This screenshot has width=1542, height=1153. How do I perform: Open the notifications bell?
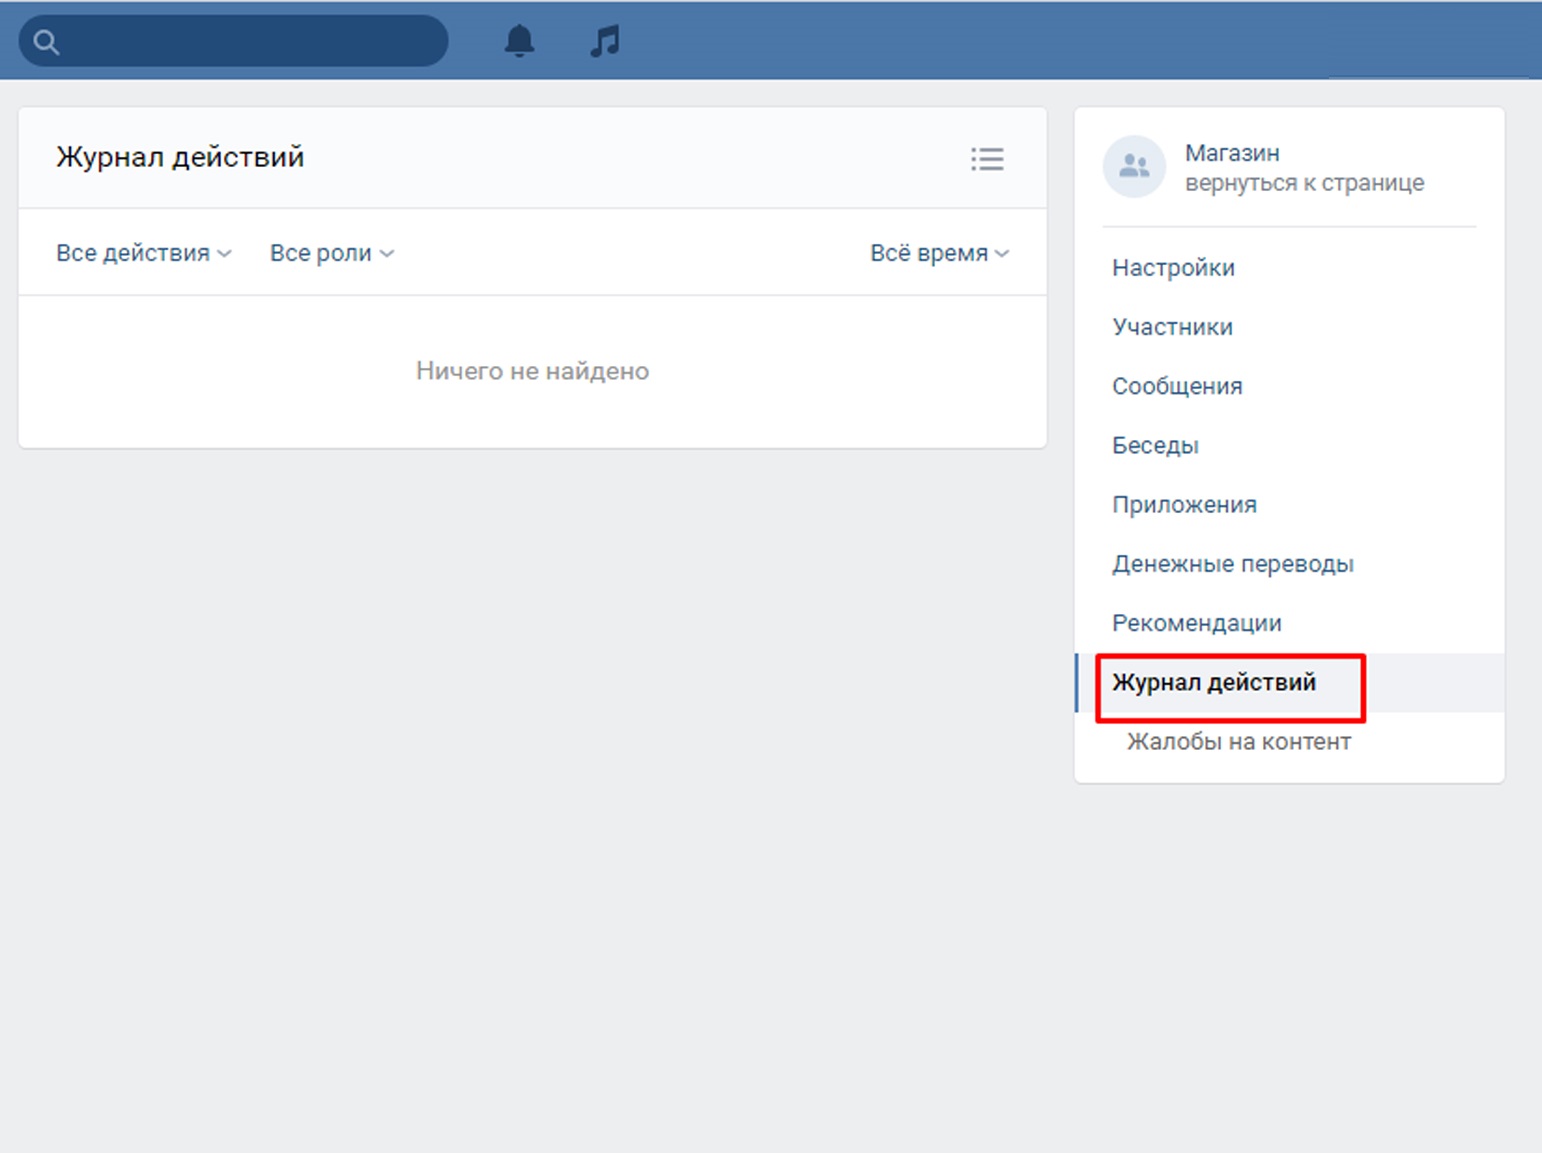(x=519, y=41)
